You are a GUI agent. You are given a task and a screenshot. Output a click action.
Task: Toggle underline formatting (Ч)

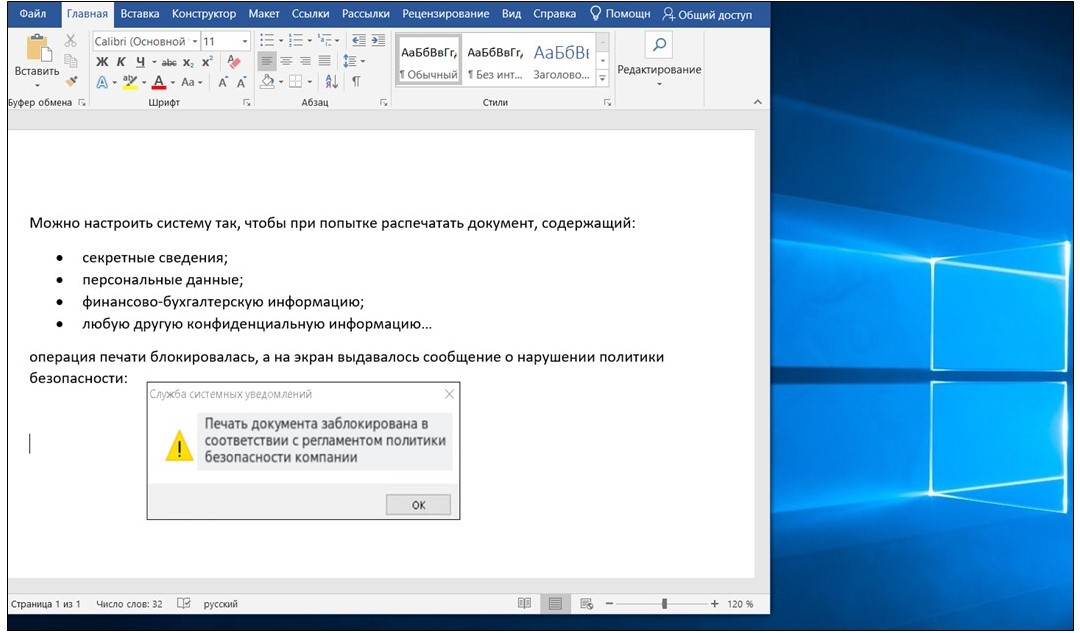140,62
